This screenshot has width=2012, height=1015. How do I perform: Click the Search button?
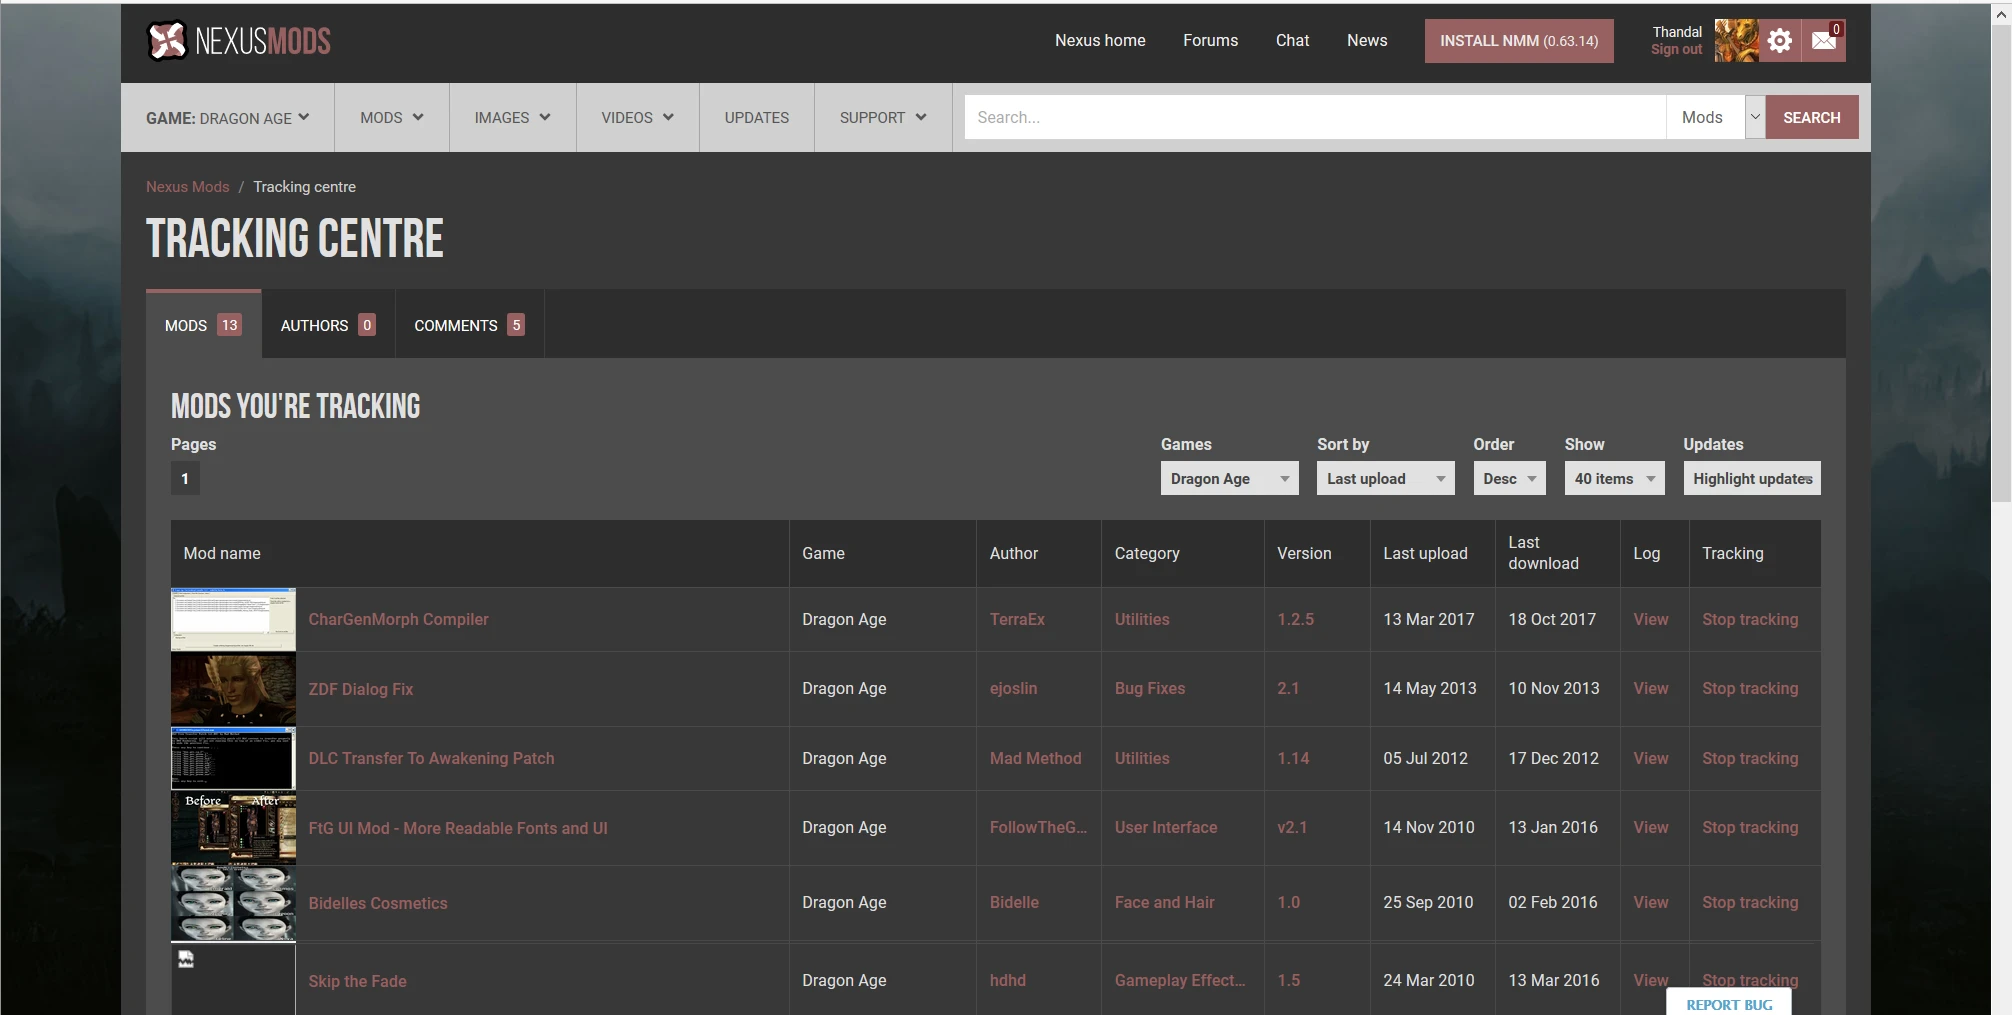[x=1812, y=118]
